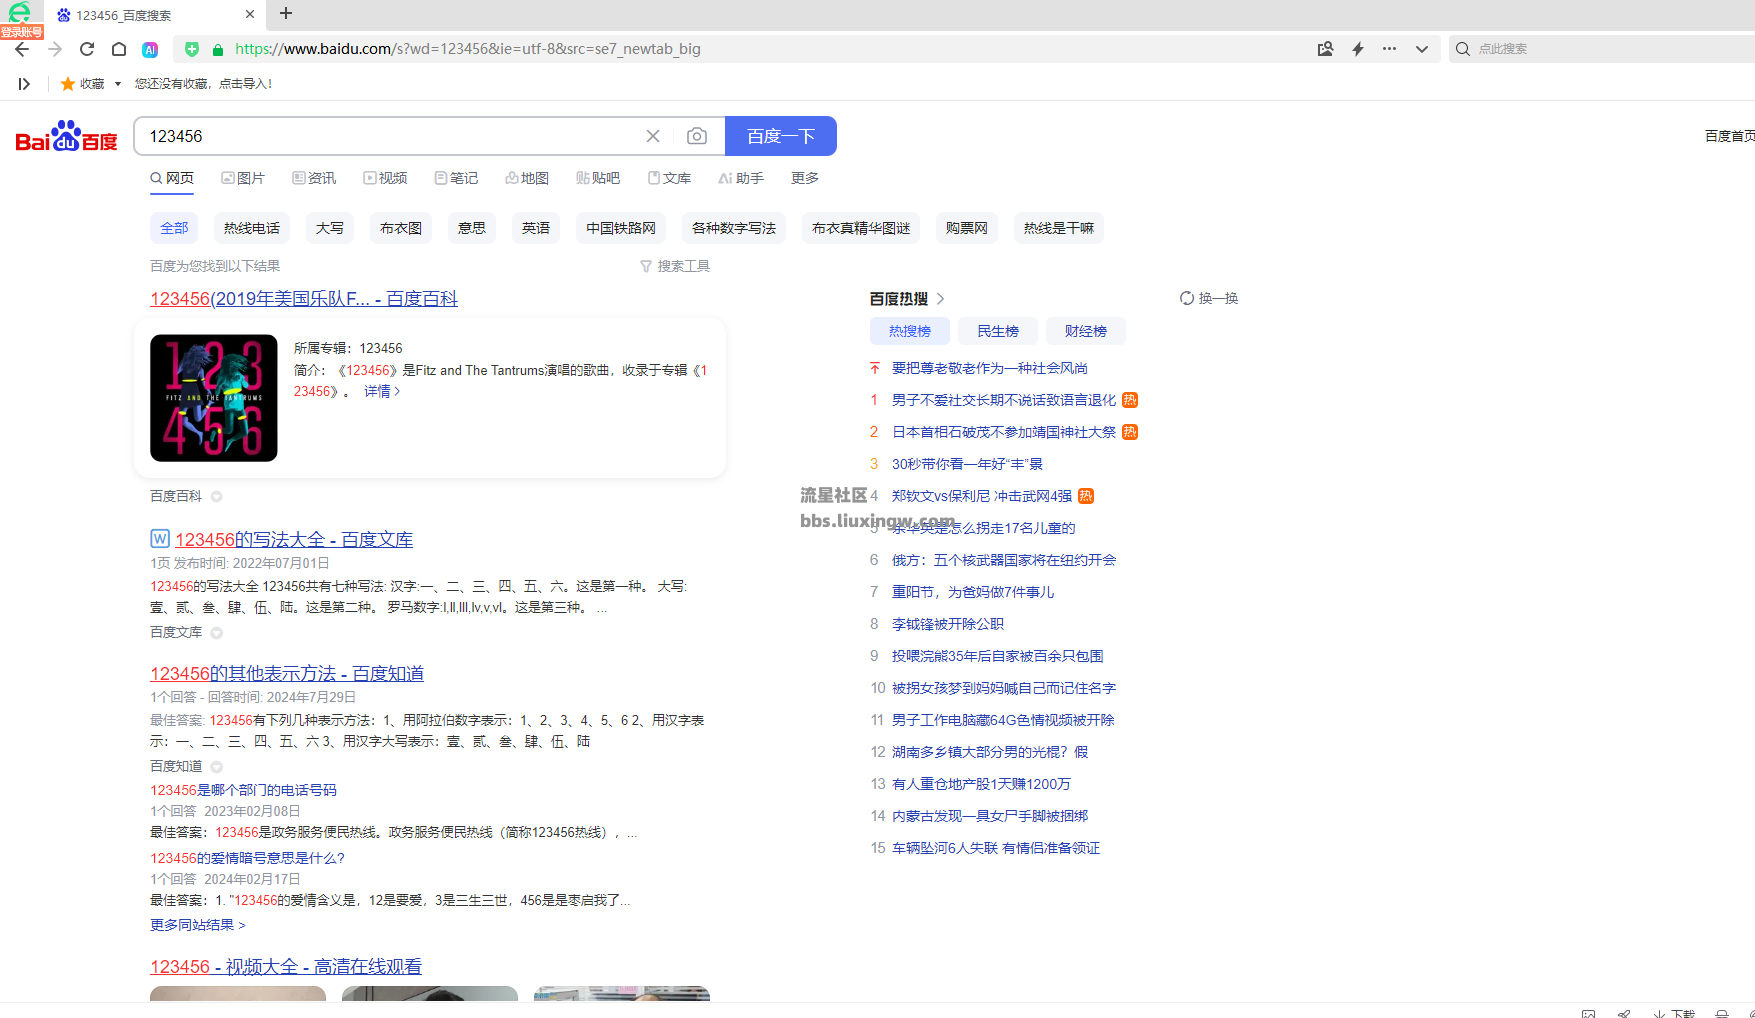This screenshot has width=1755, height=1018.
Task: Open the three-dots more options menu
Action: 1389,49
